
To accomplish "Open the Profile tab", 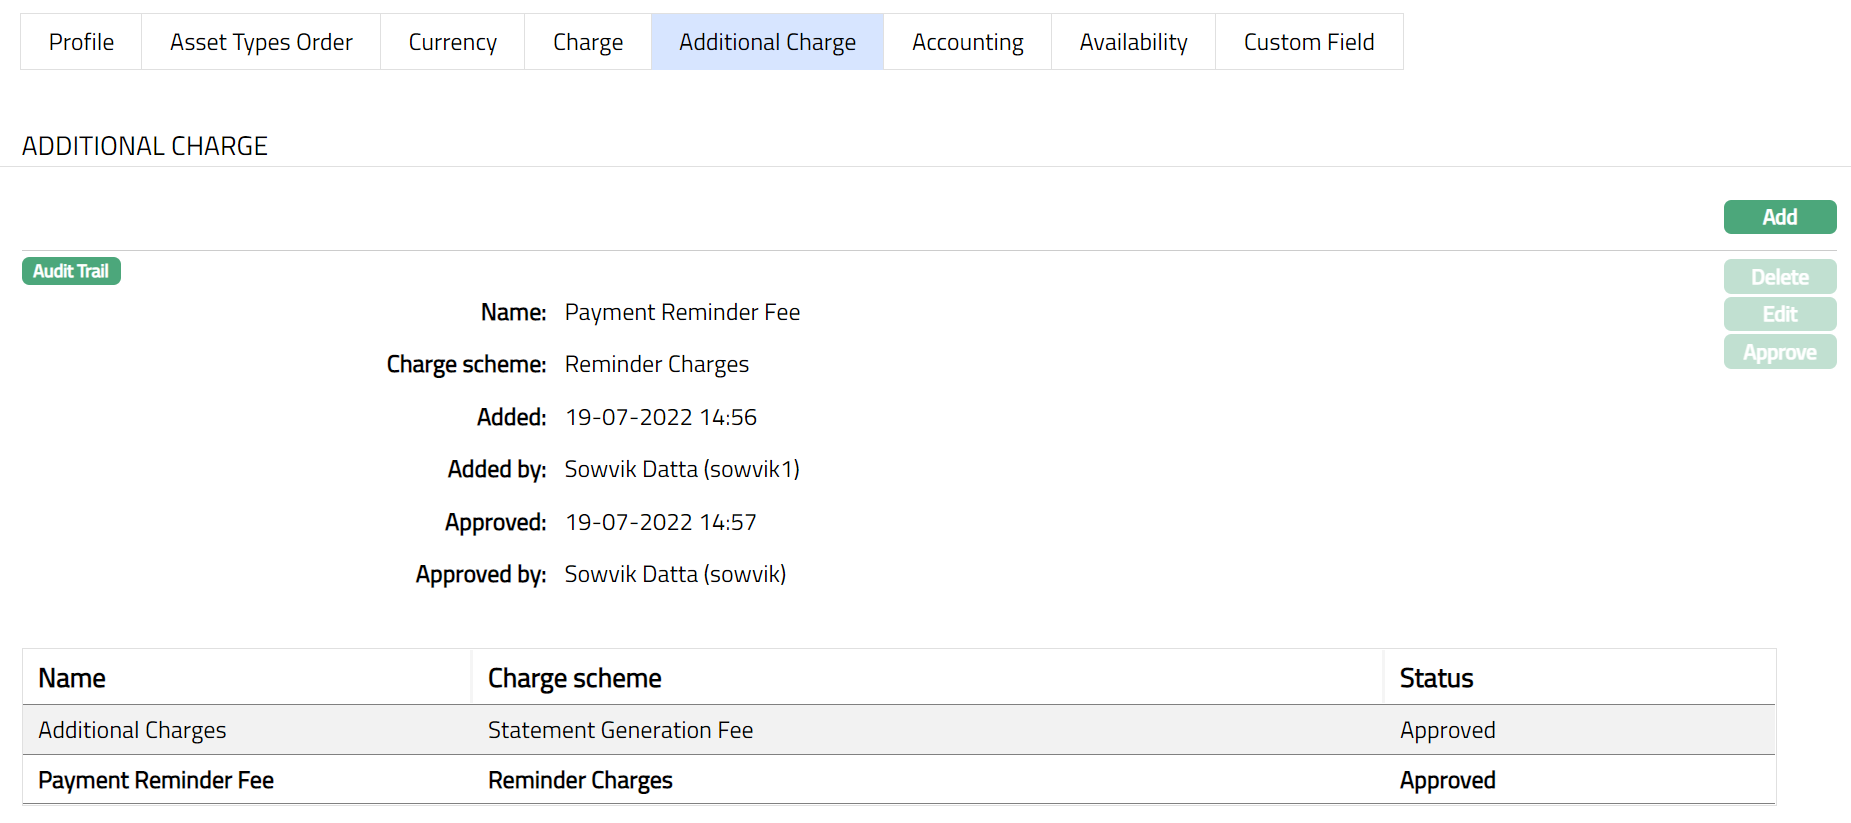I will 81,42.
